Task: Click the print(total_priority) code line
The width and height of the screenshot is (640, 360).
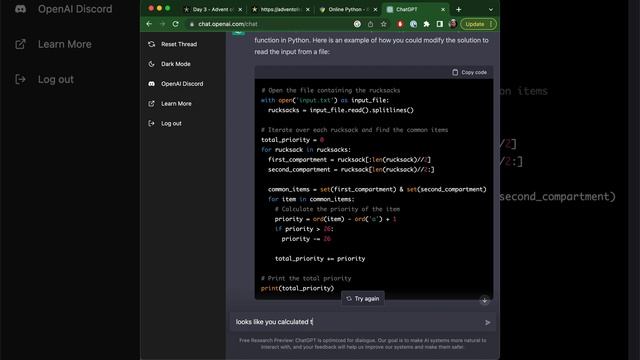Action: [x=298, y=288]
